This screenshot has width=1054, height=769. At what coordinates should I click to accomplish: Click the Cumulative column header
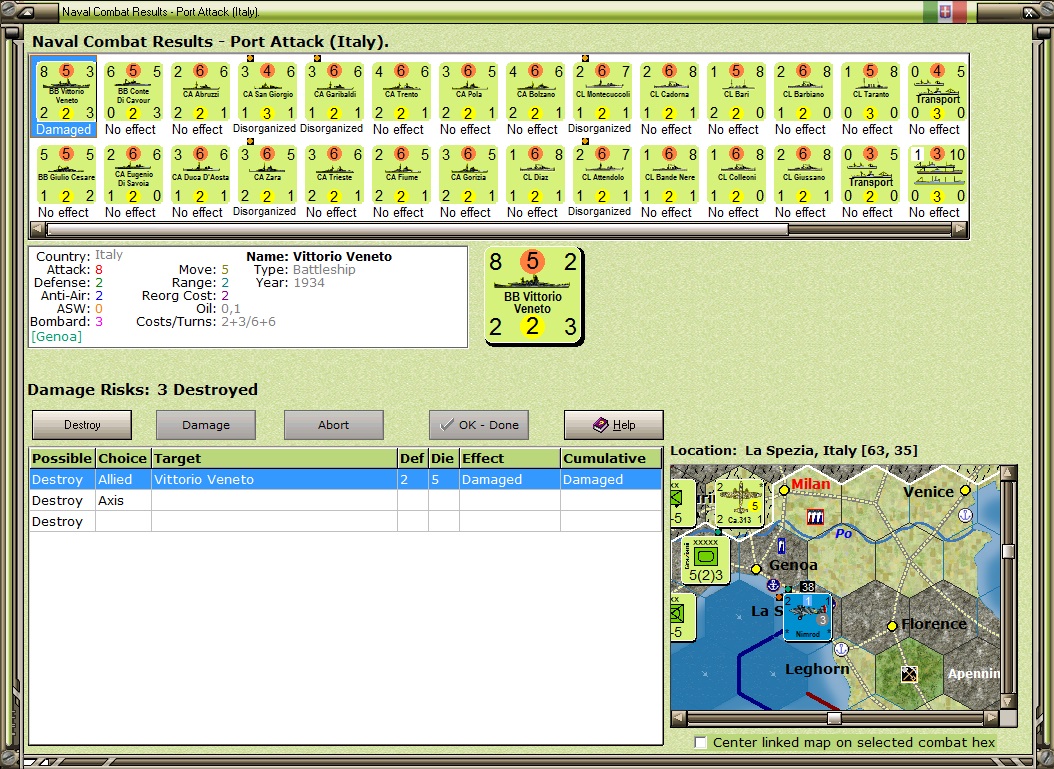(x=610, y=458)
